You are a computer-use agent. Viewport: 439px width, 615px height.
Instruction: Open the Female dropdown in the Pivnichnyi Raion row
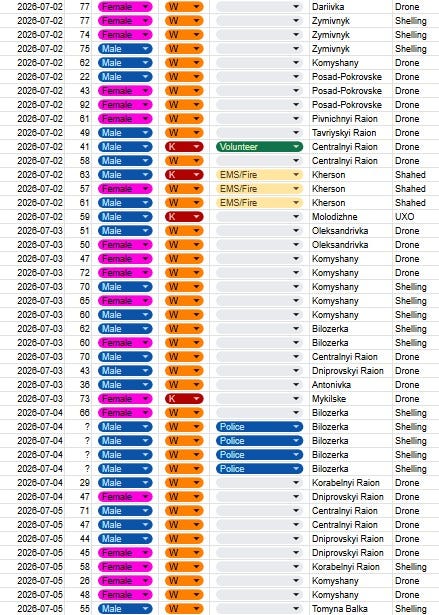tap(125, 119)
